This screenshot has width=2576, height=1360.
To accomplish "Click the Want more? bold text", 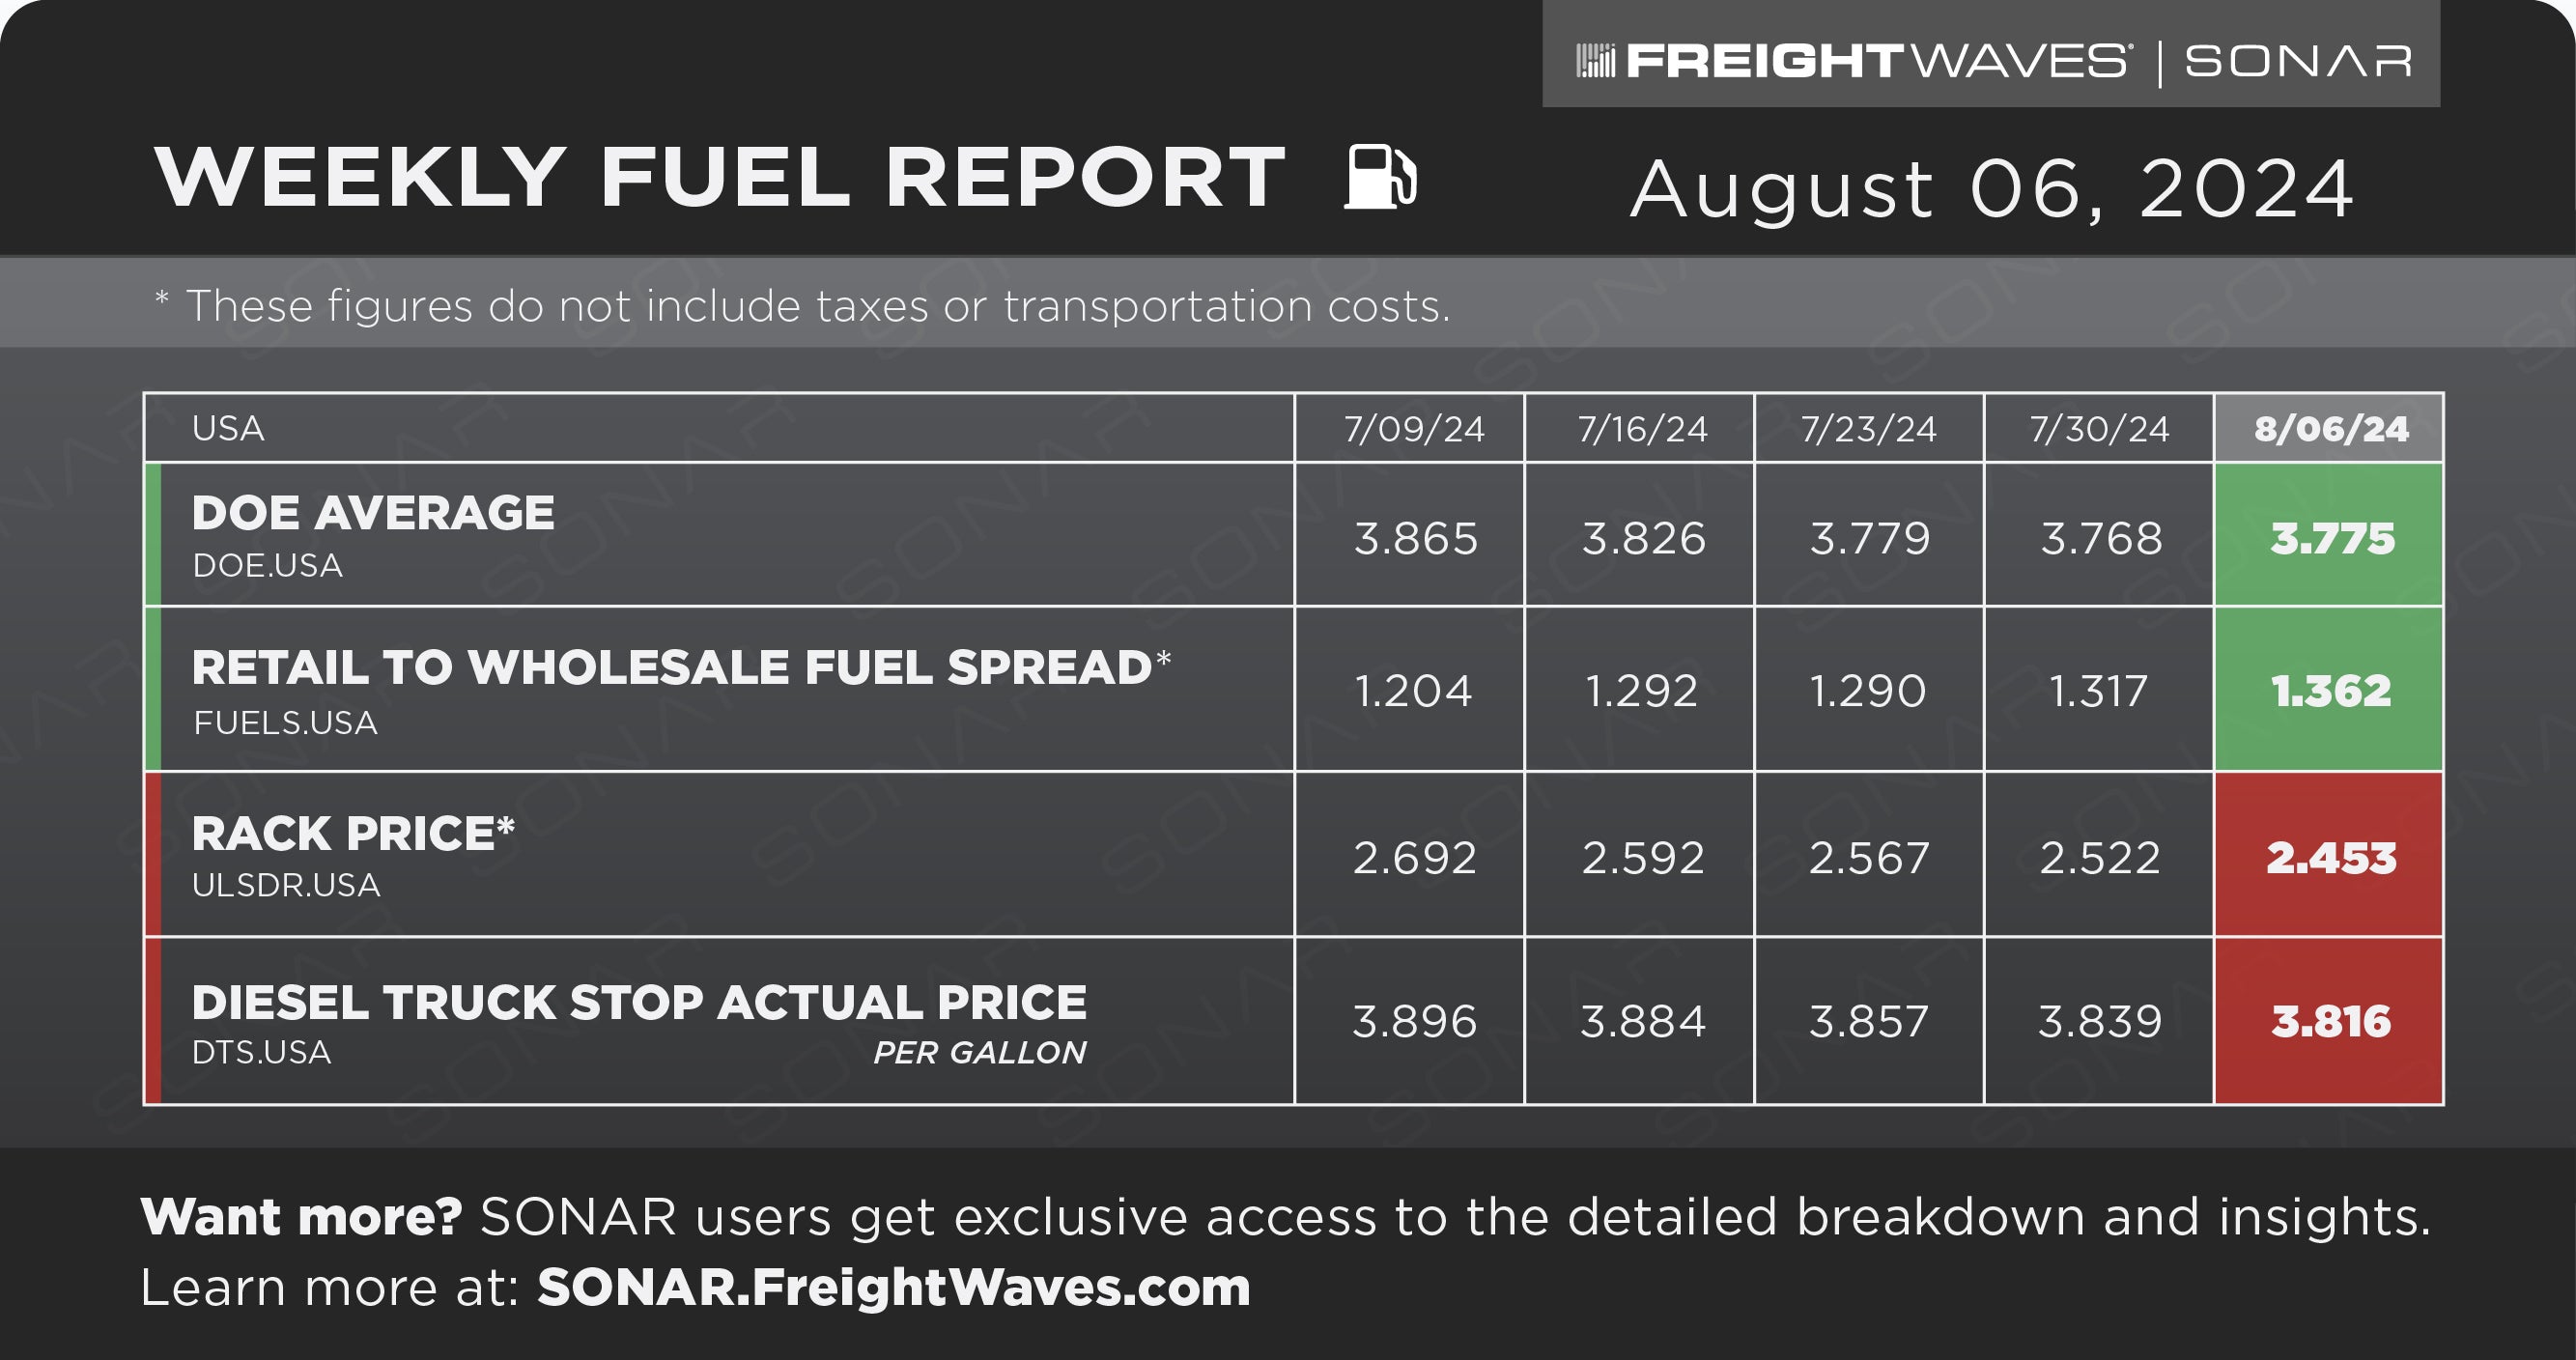I will point(301,1217).
